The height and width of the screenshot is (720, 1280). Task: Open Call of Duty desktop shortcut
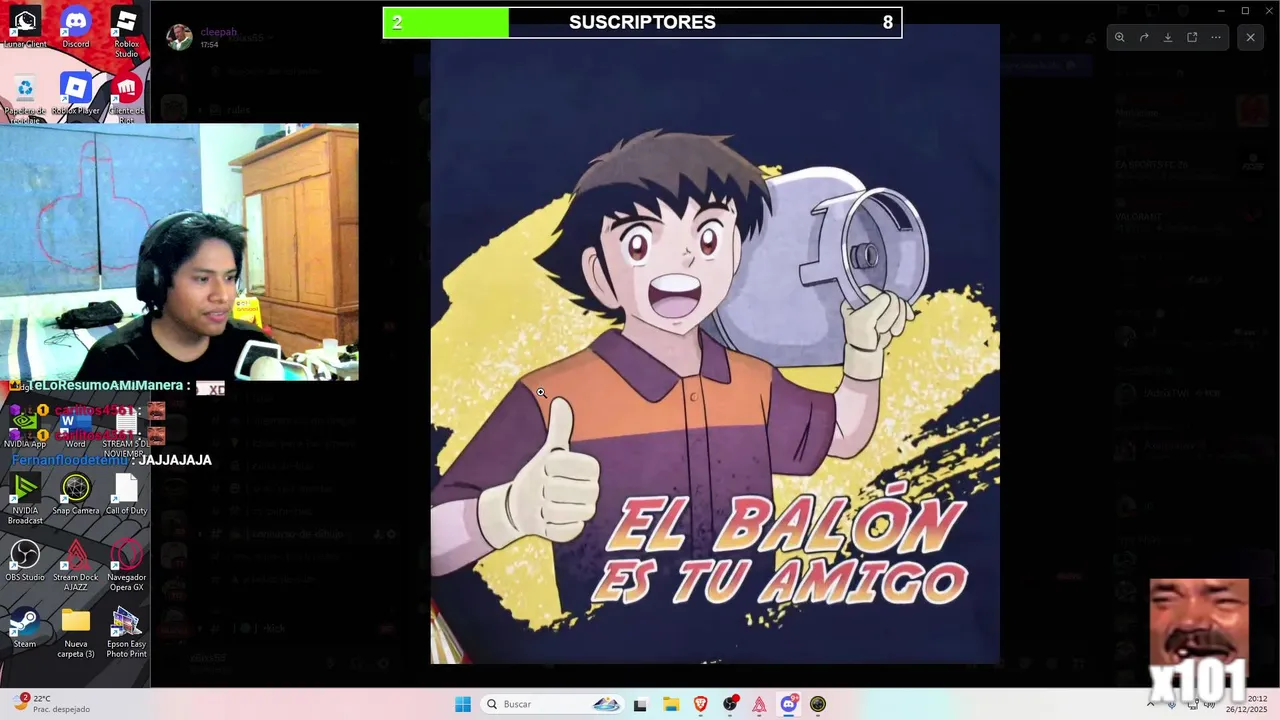(x=126, y=494)
